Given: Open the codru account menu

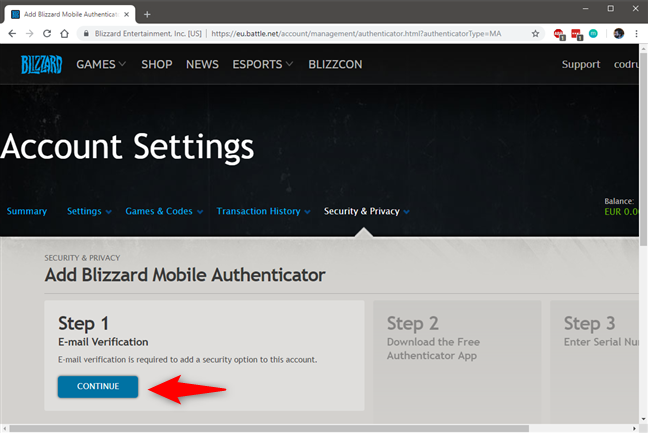Looking at the screenshot, I should [626, 64].
